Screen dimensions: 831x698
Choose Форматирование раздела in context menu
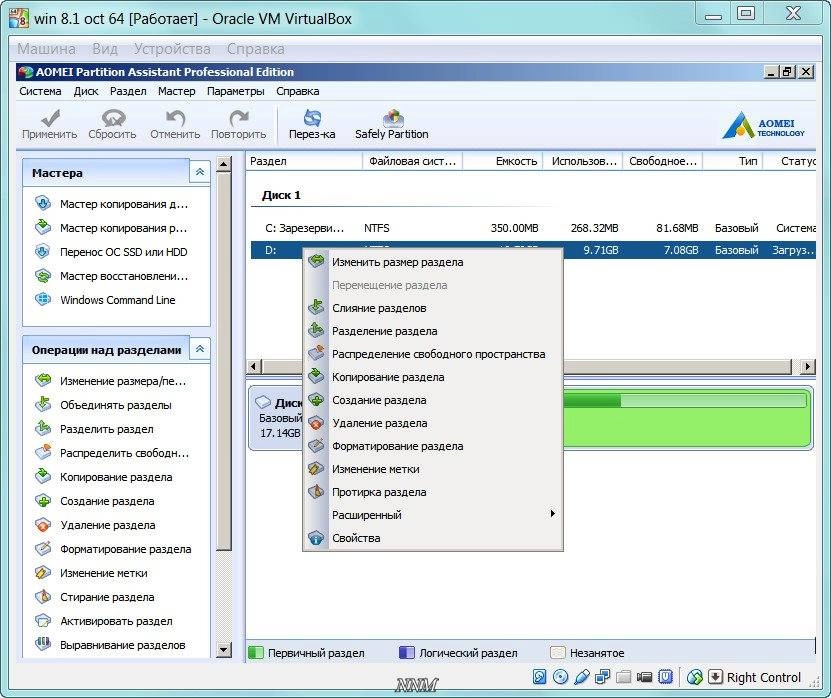click(432, 446)
